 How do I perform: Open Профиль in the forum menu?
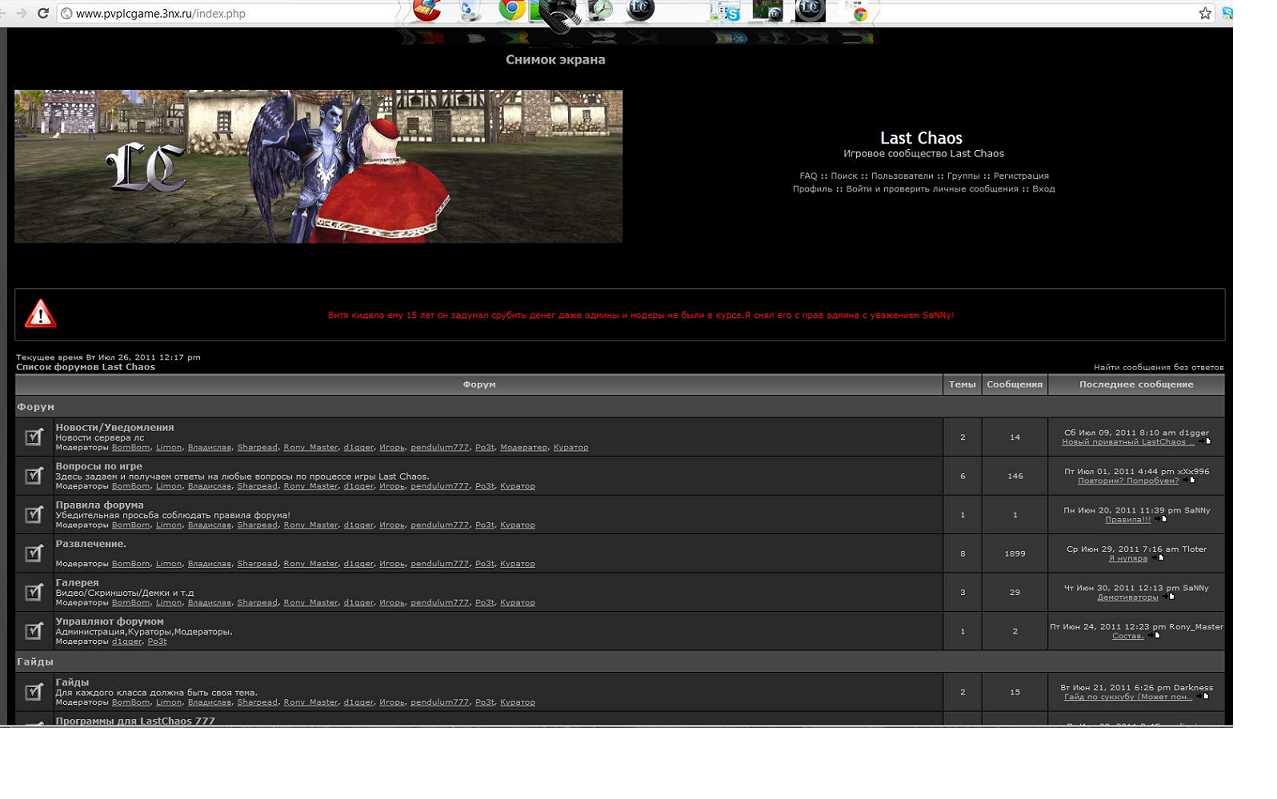click(813, 189)
